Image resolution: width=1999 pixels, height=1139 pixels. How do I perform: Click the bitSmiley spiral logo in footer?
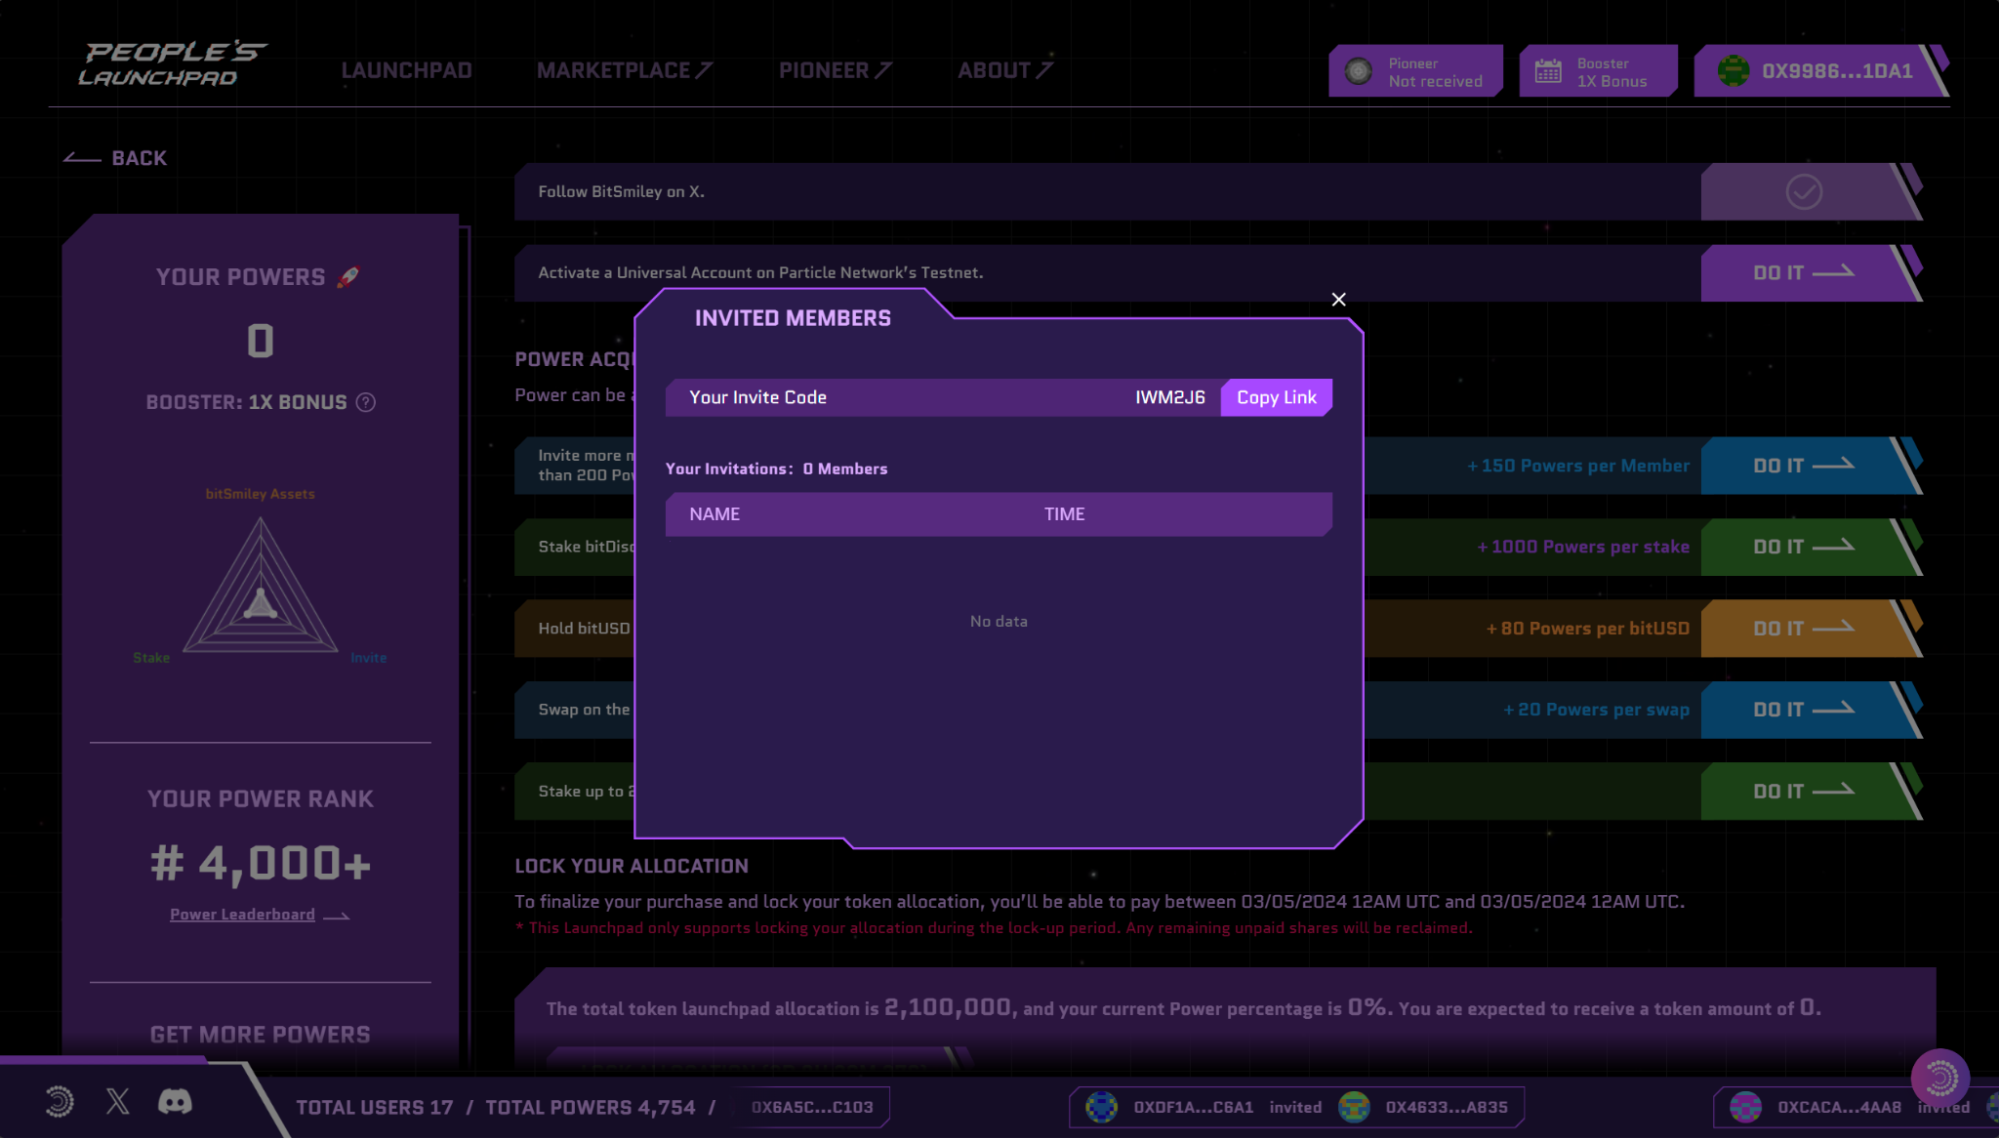tap(59, 1102)
